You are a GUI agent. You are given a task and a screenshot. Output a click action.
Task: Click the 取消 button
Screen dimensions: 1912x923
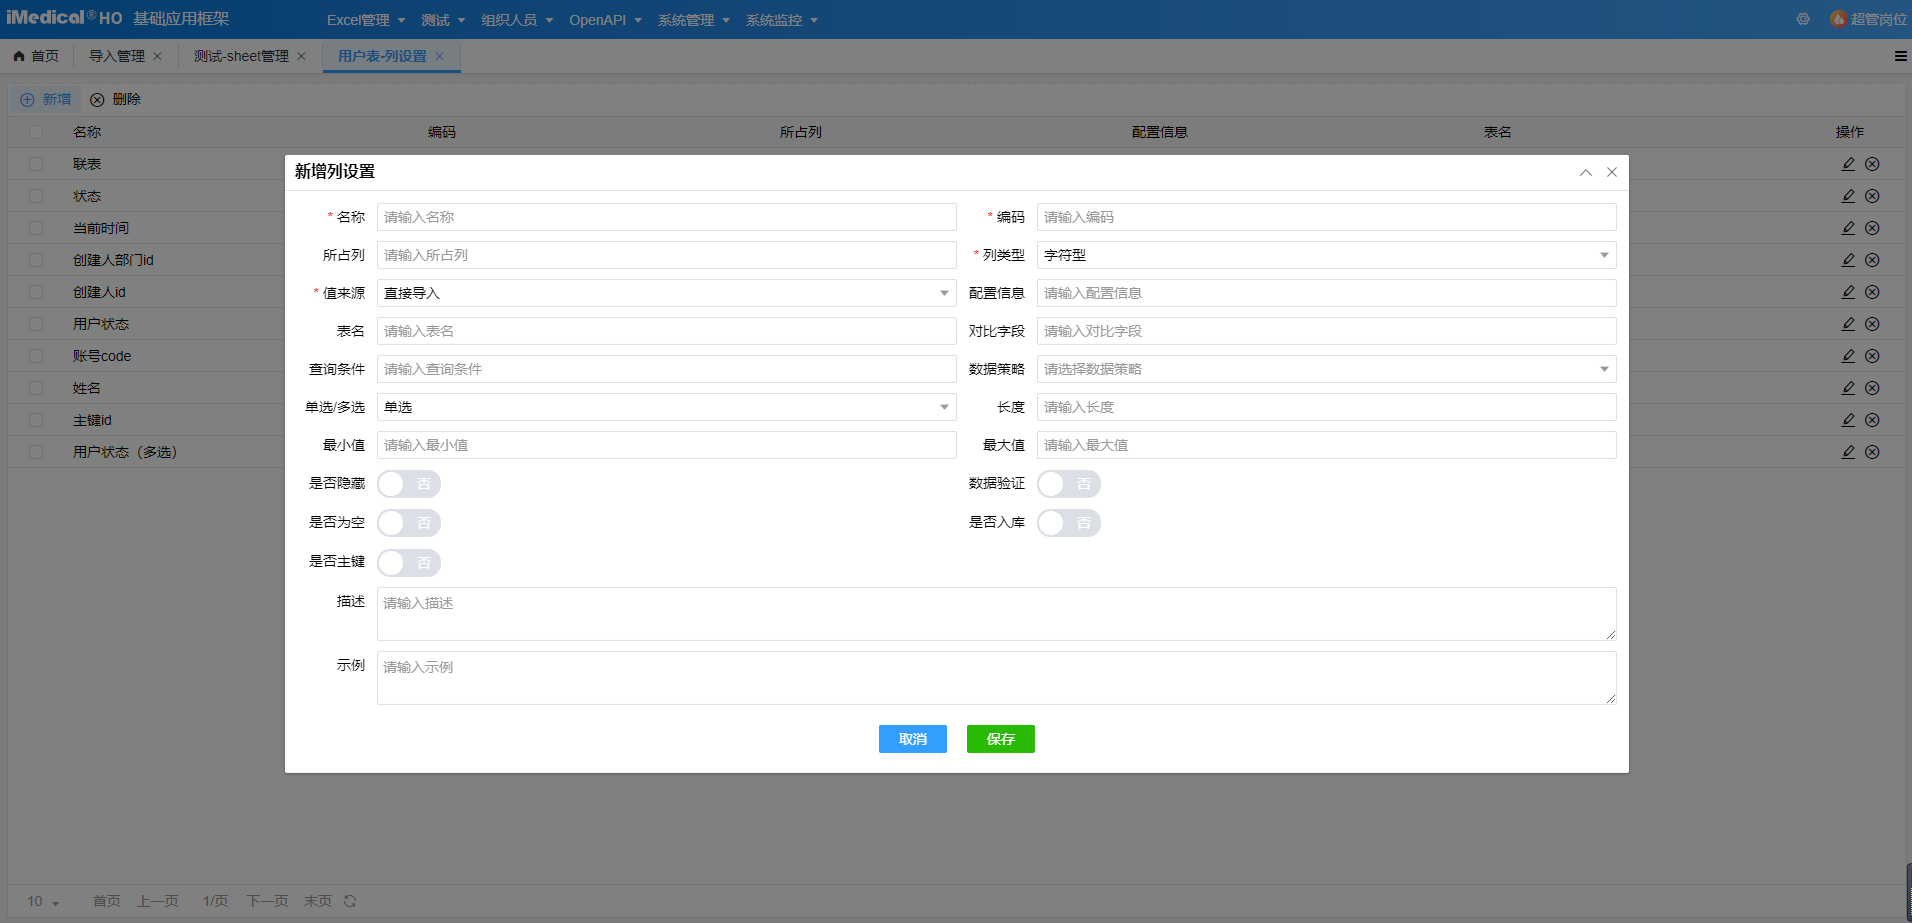pyautogui.click(x=912, y=739)
